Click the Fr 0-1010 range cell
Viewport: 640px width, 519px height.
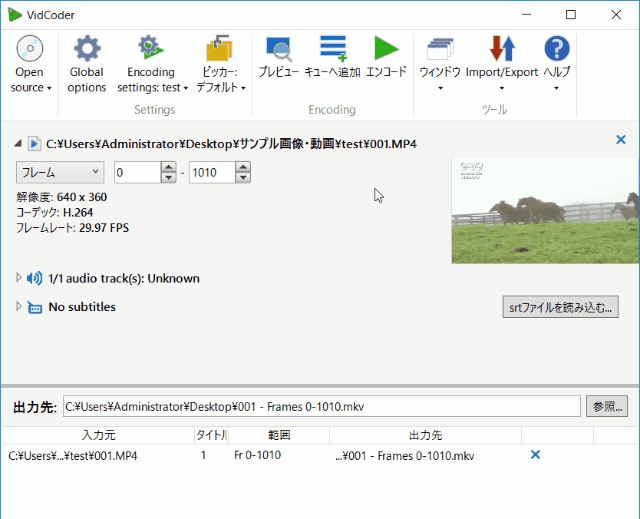258,455
